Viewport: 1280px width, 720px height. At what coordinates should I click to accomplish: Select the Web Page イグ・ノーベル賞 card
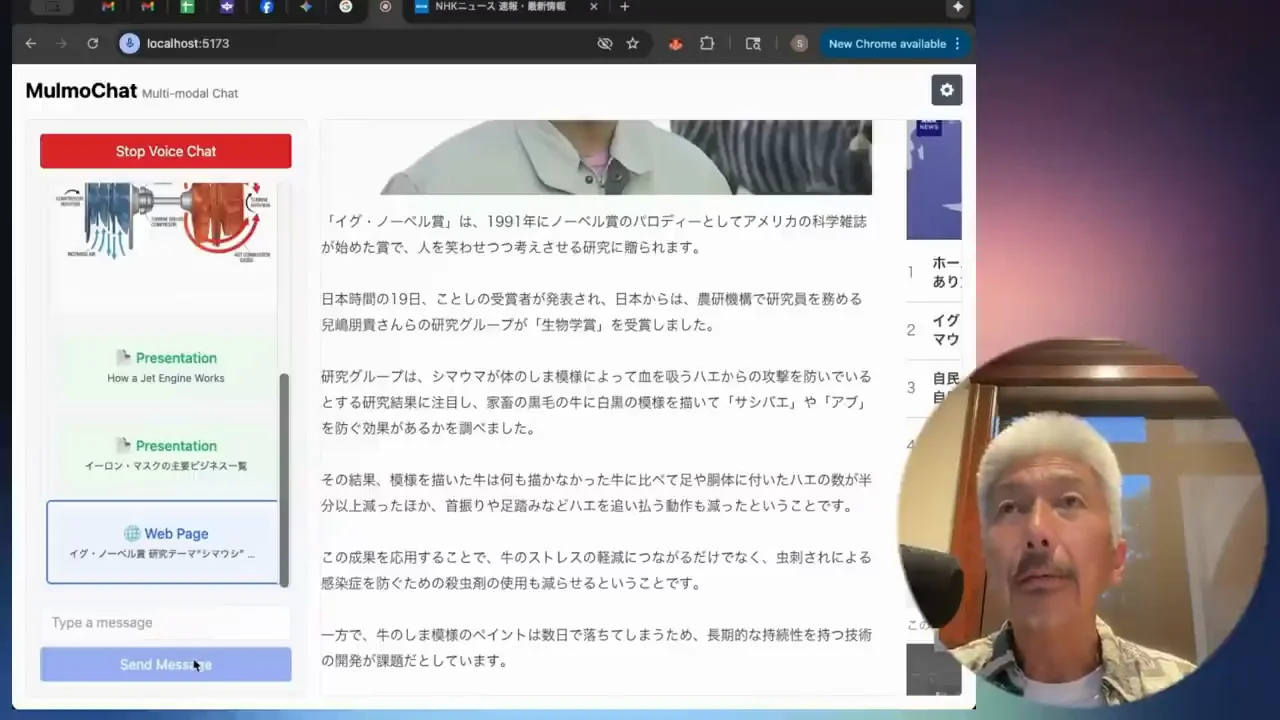162,542
